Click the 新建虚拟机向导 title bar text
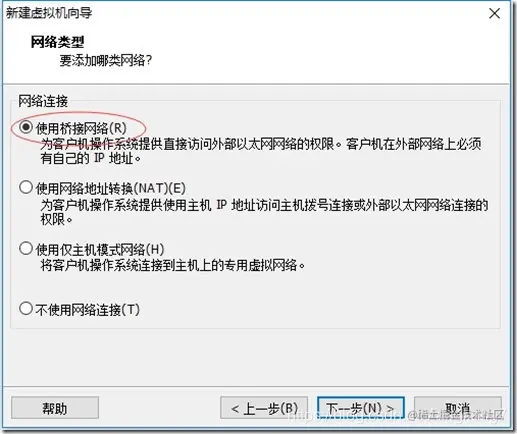This screenshot has height=434, width=517. point(49,13)
